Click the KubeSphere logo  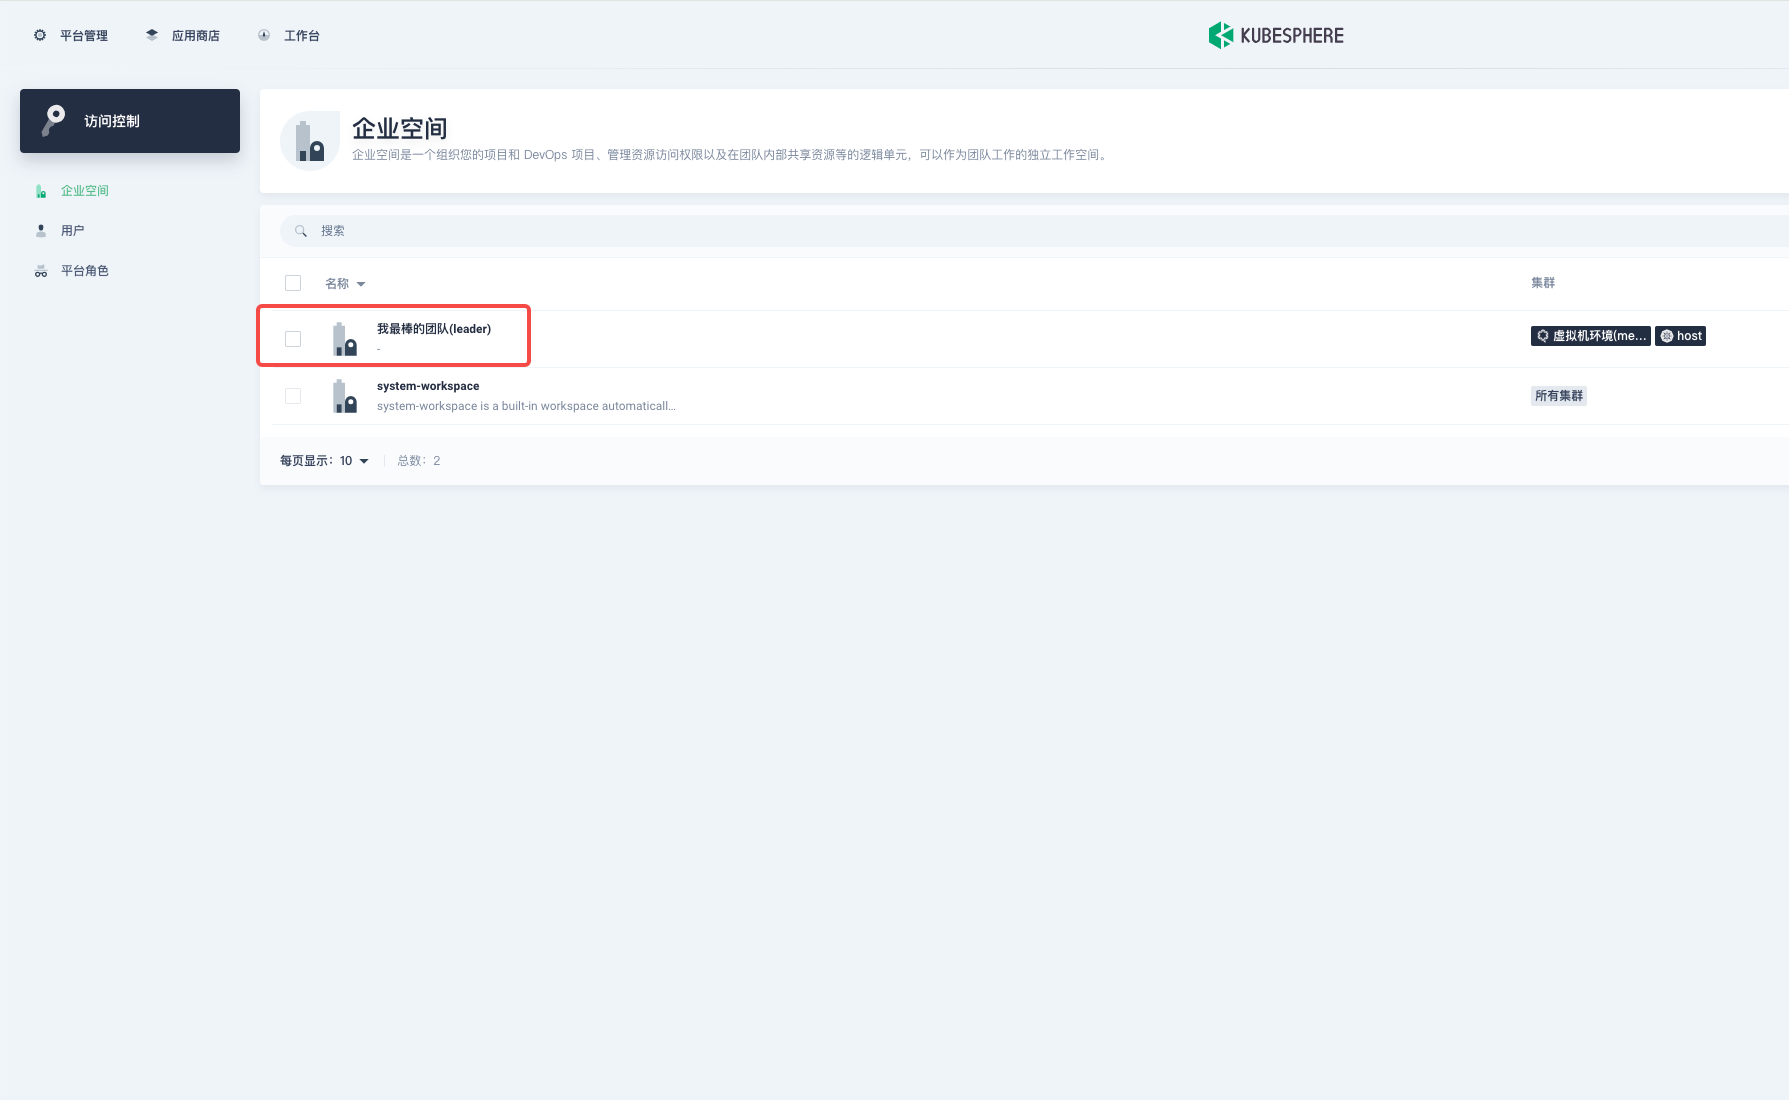(1276, 35)
